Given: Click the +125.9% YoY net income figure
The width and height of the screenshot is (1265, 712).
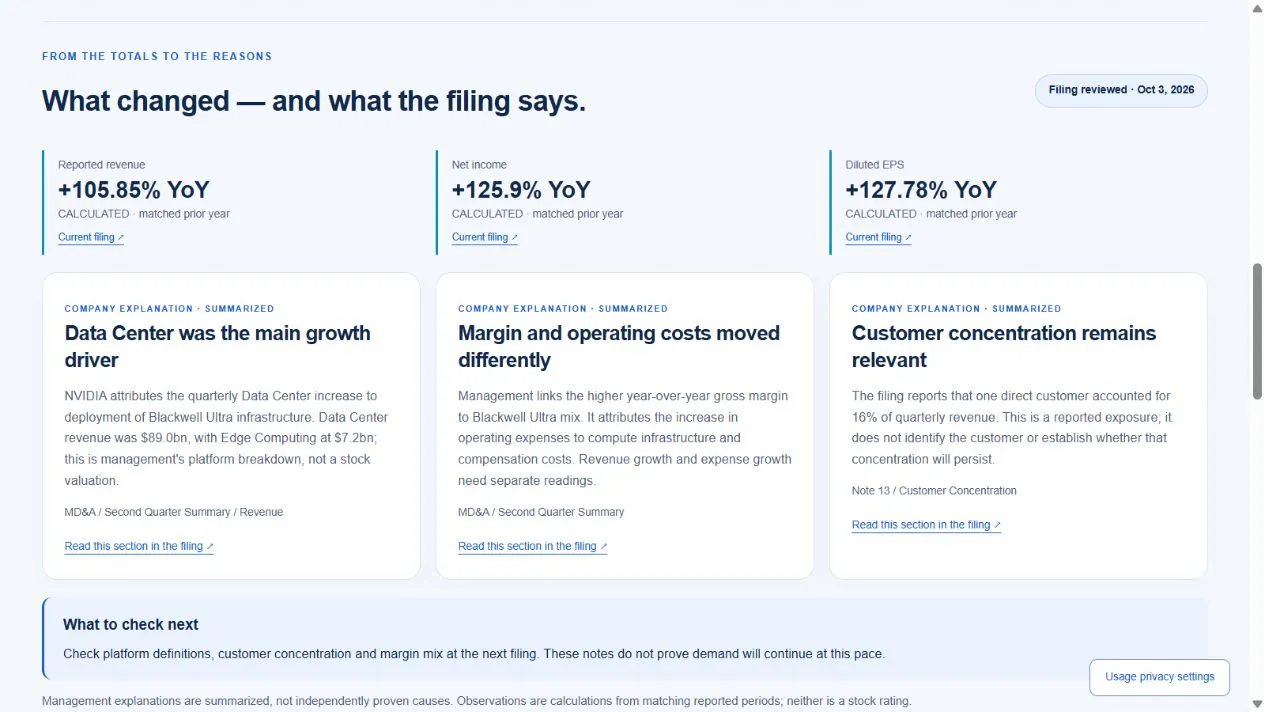Looking at the screenshot, I should 521,190.
